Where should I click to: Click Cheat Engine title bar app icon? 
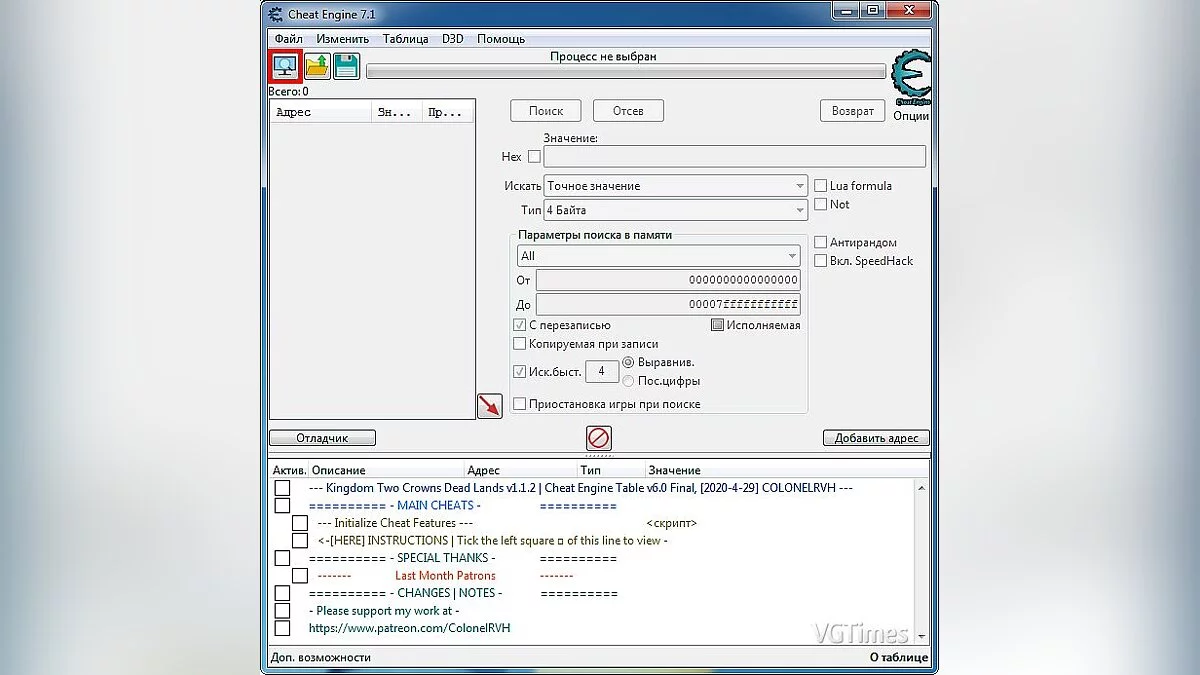[x=275, y=13]
